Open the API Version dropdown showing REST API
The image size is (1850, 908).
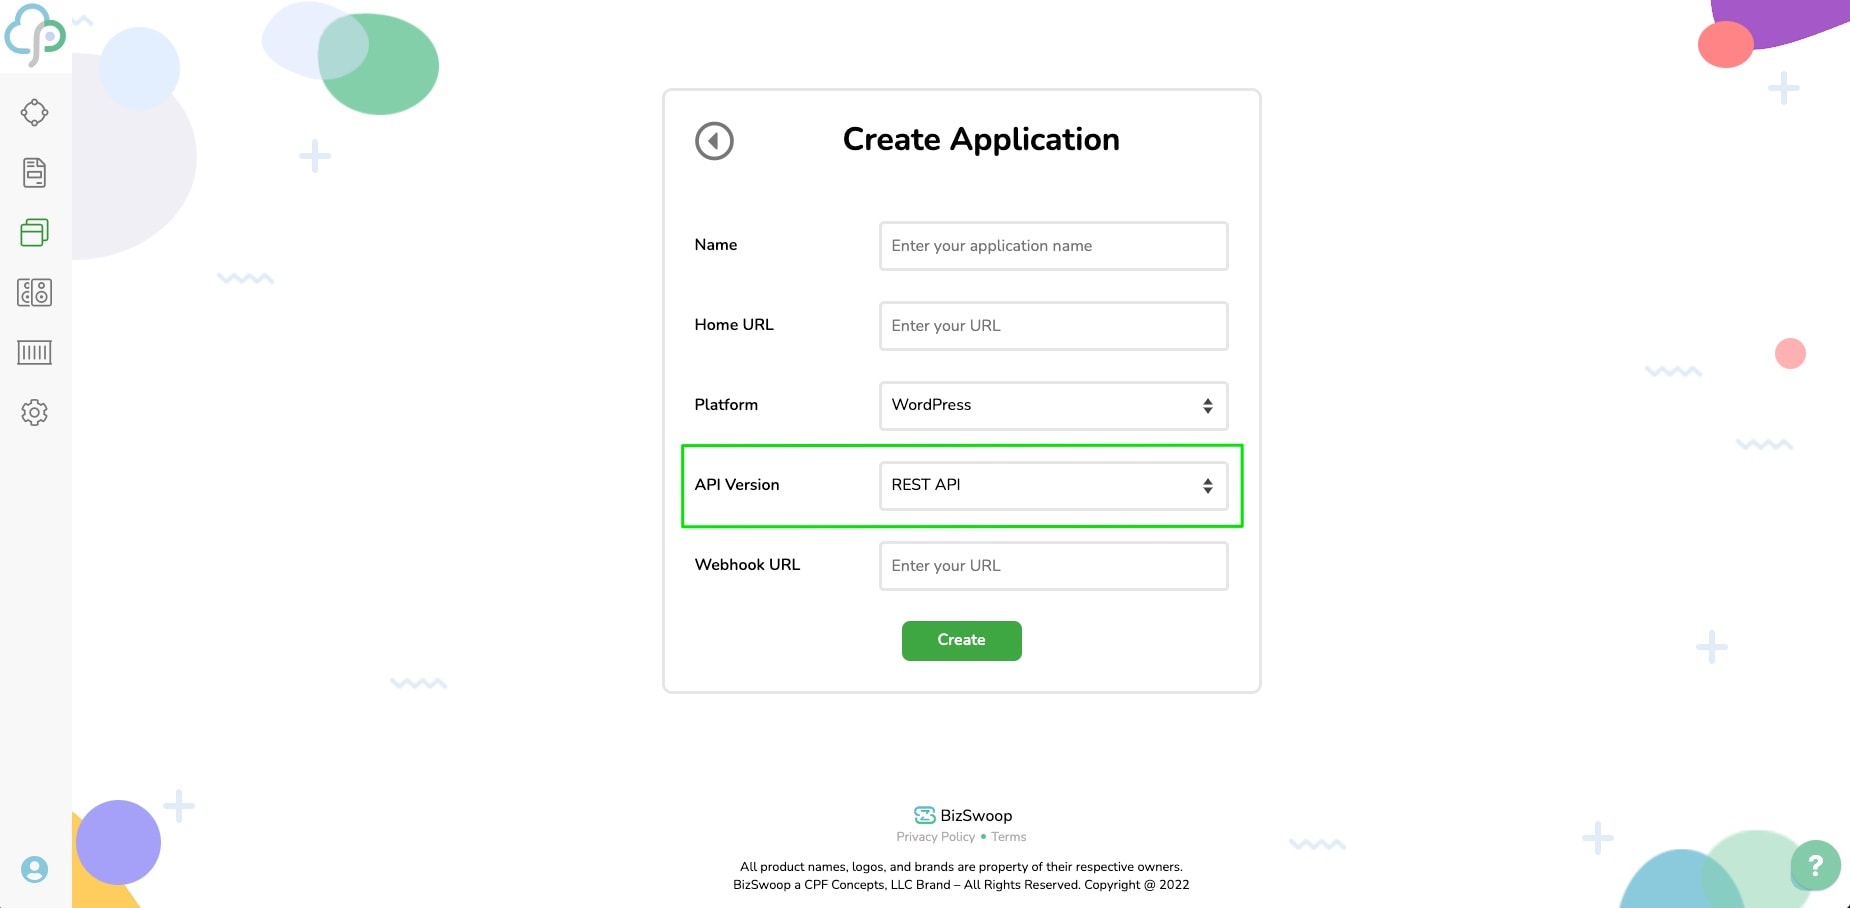(x=1052, y=485)
